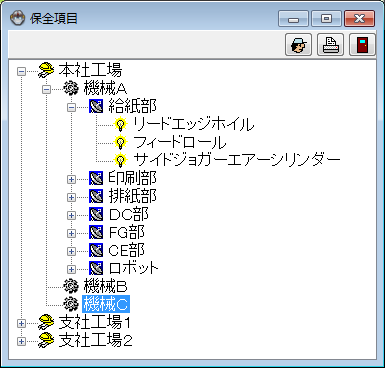The image size is (385, 368).
Task: Select the 支社工場1 tree label
Action: click(x=94, y=322)
